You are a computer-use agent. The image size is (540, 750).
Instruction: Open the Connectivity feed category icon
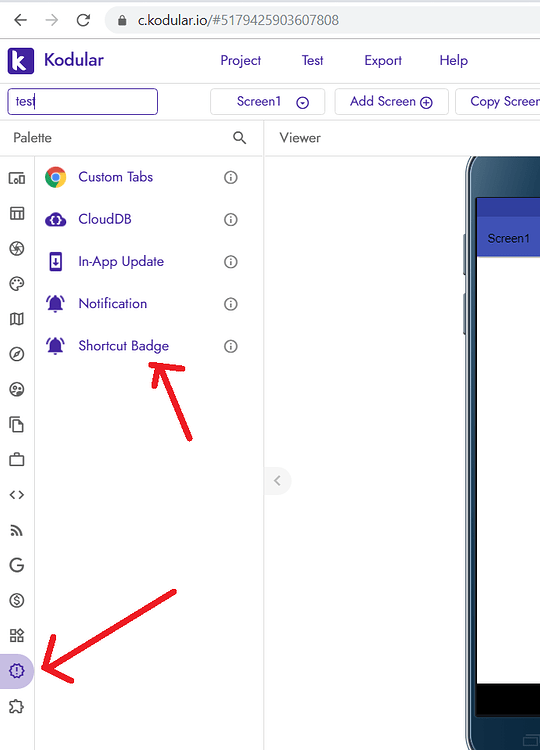coord(17,530)
